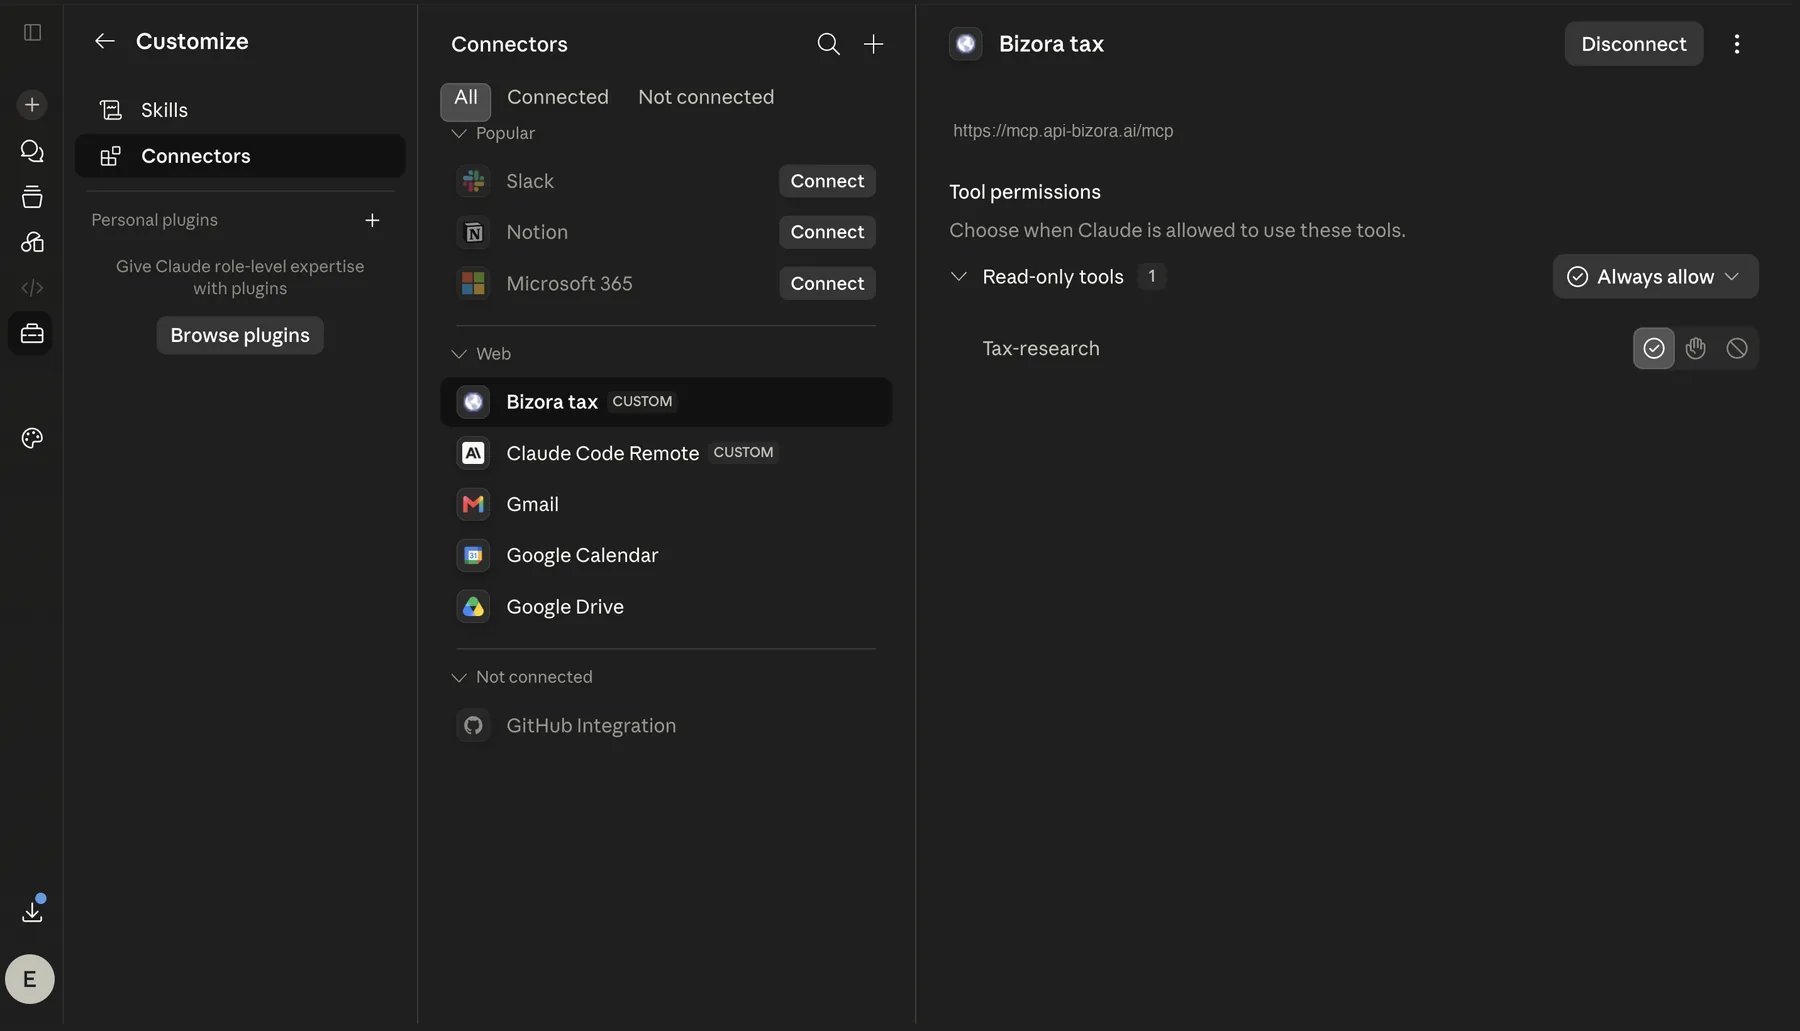Open the projects stack icon

[32, 197]
